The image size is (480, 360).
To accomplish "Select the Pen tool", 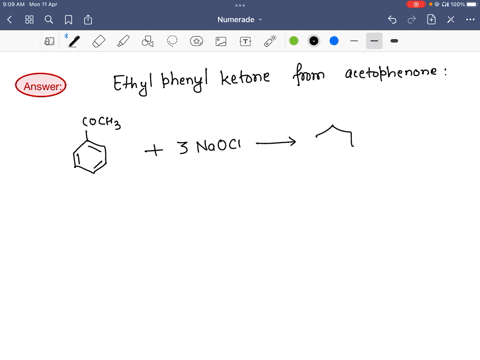I will (74, 41).
